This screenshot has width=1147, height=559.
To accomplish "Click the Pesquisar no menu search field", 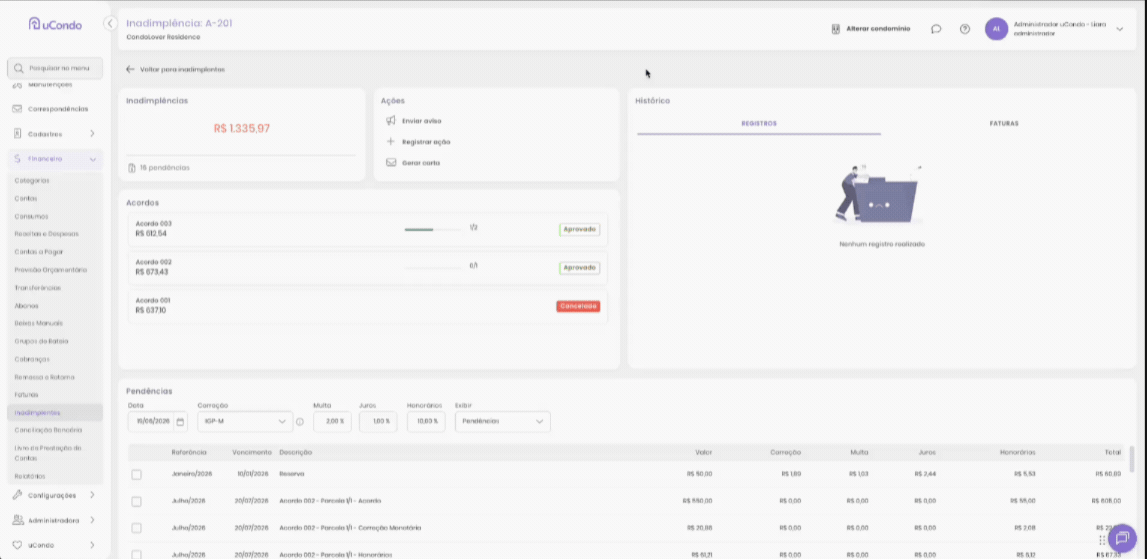I will pos(55,68).
